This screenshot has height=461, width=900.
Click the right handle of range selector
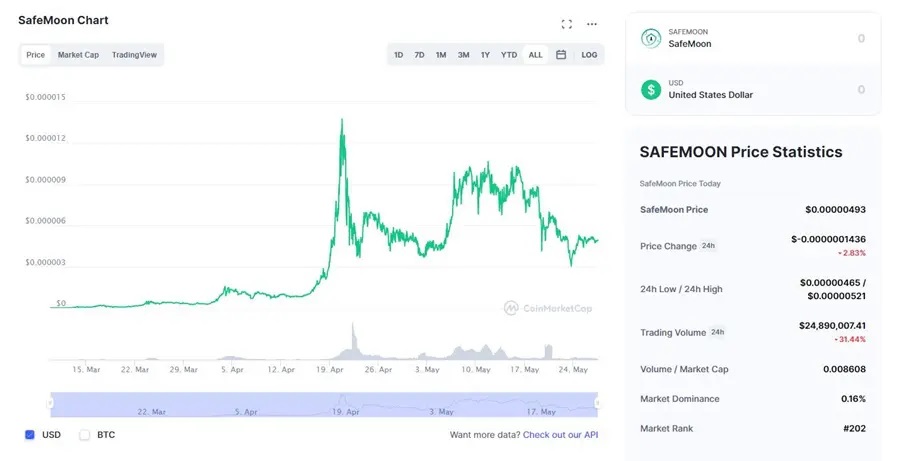(x=598, y=403)
